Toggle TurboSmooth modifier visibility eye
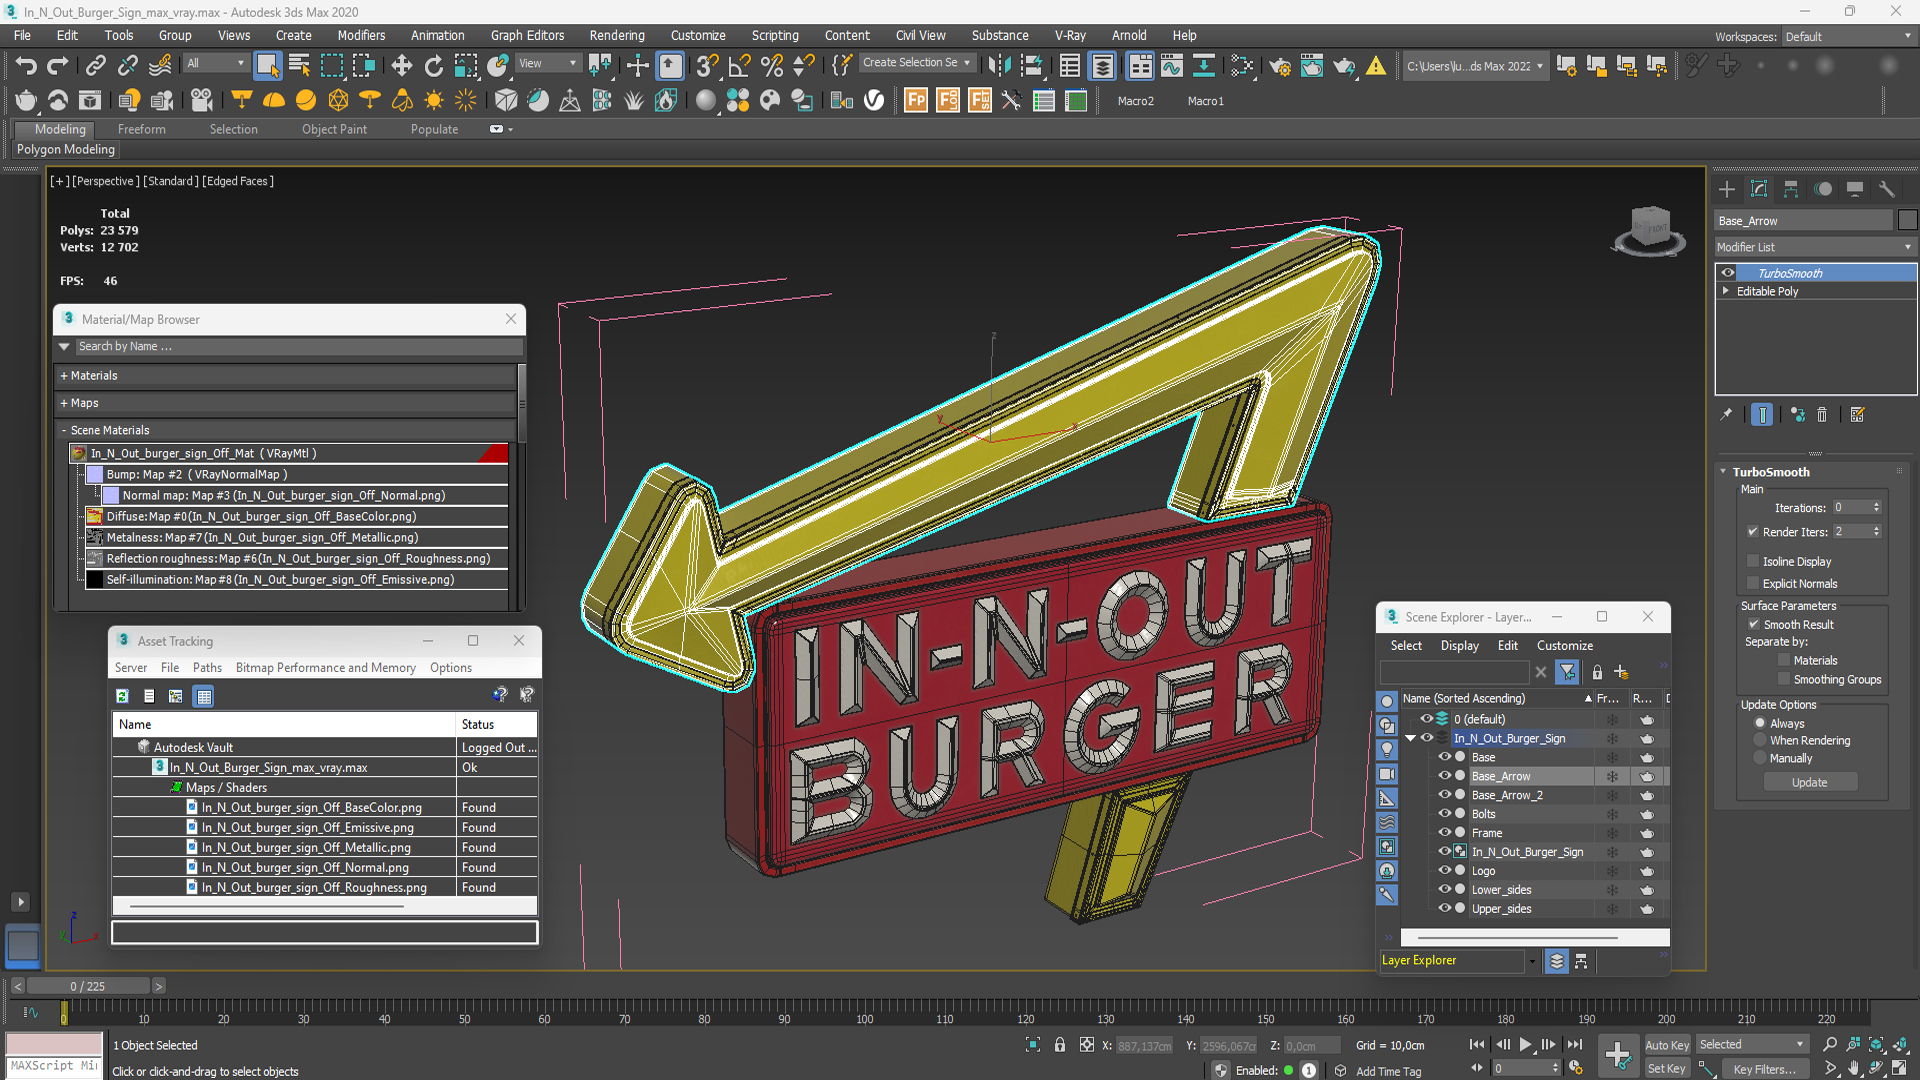This screenshot has width=1920, height=1080. click(1728, 273)
